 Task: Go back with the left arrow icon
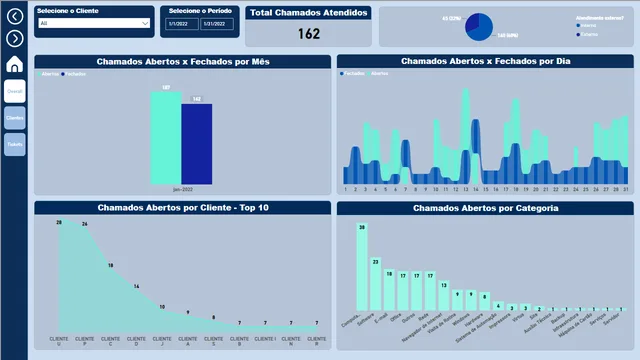click(15, 17)
